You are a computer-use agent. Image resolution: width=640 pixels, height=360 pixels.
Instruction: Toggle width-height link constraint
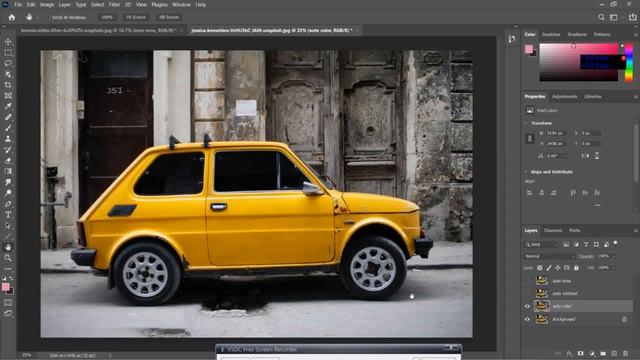[x=530, y=138]
